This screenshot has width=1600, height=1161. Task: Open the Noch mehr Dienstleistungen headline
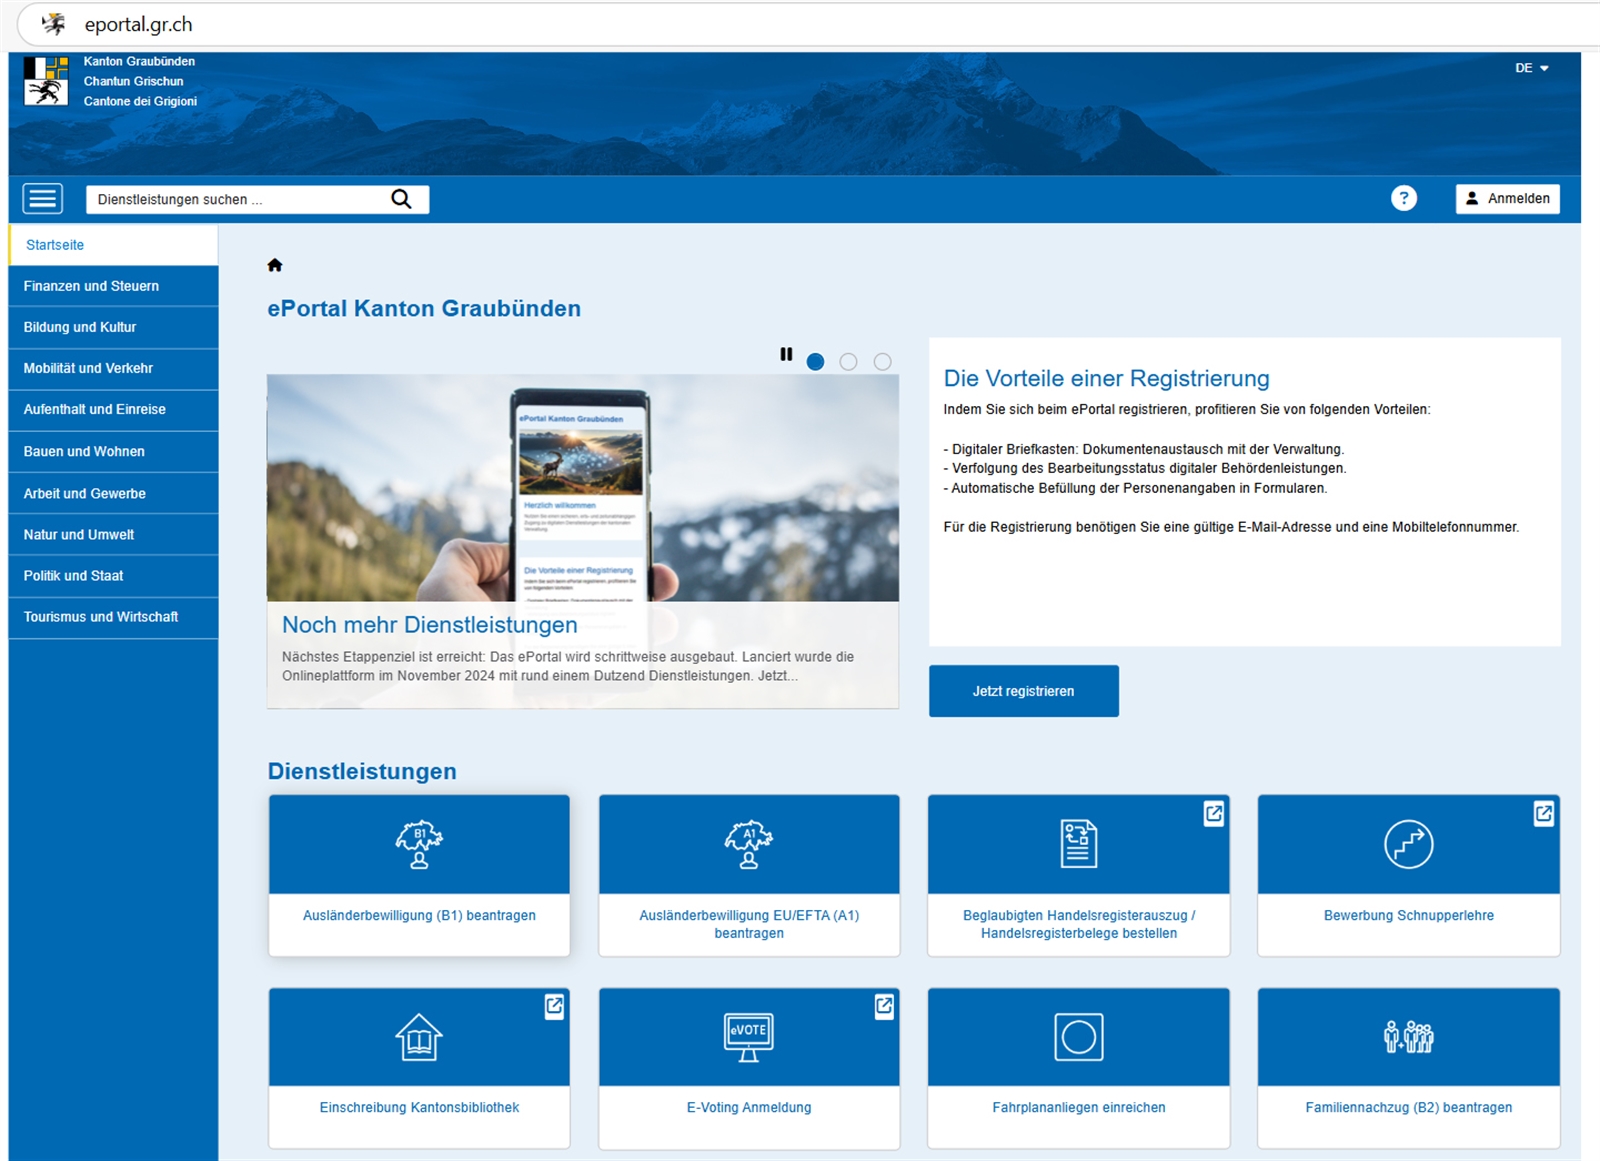tap(430, 625)
